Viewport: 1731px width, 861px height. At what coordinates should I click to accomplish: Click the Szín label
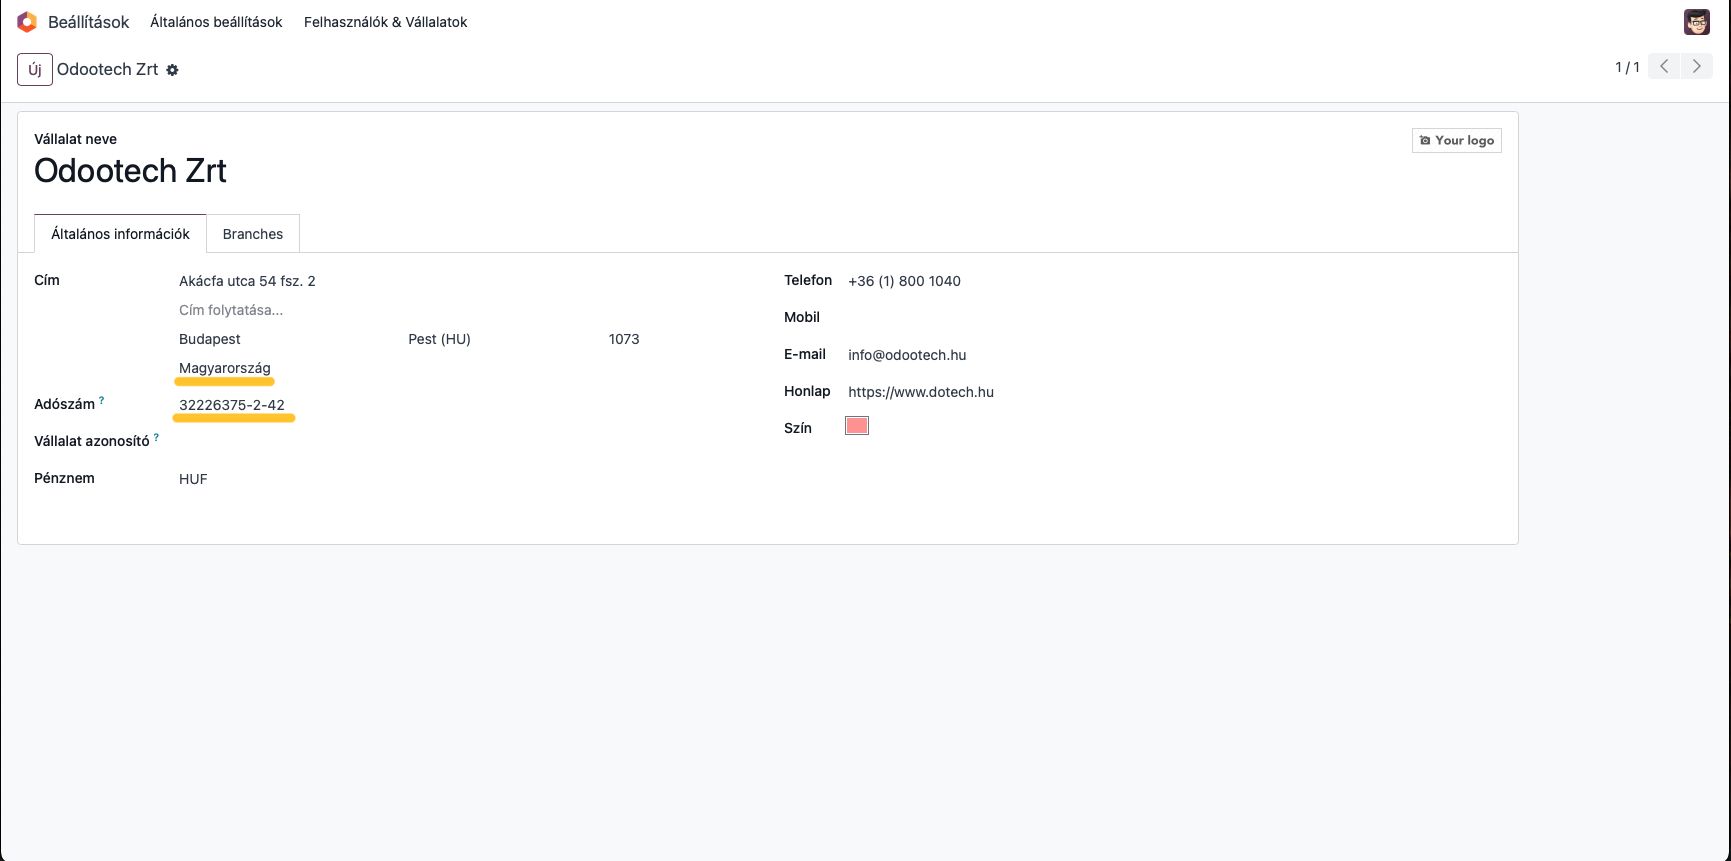click(x=798, y=428)
